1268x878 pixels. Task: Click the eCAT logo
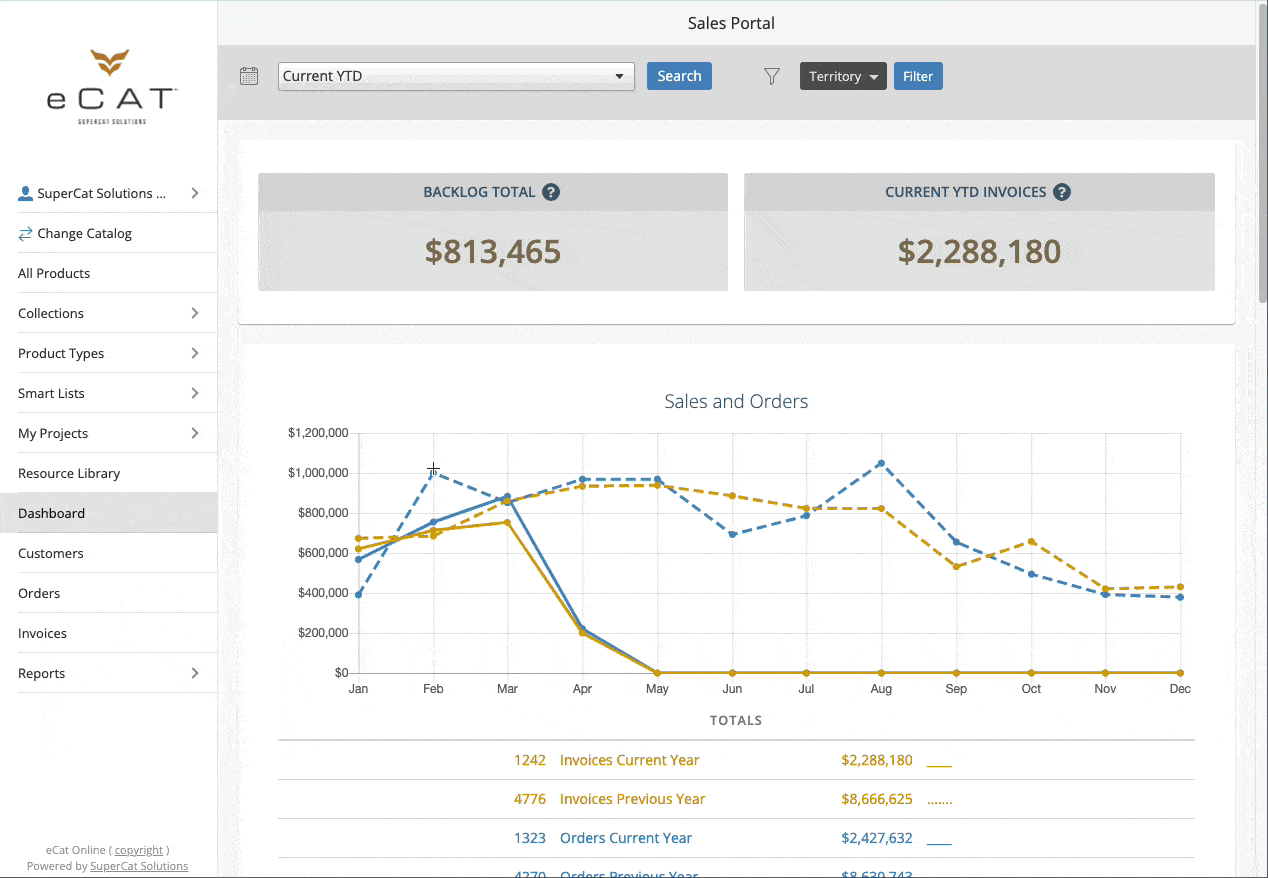coord(112,87)
